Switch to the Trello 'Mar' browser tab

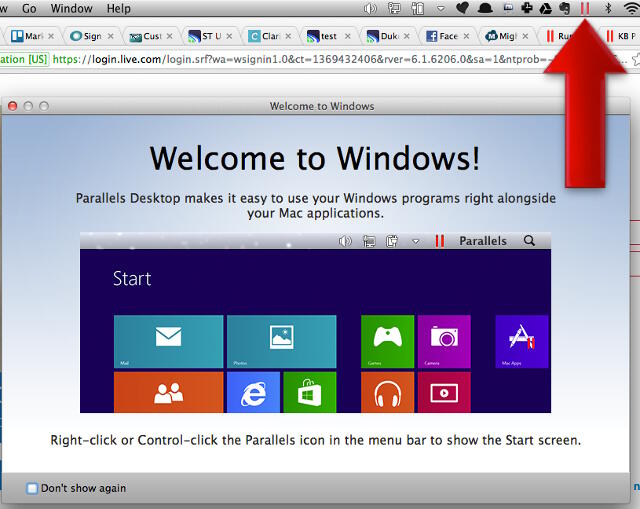33,36
